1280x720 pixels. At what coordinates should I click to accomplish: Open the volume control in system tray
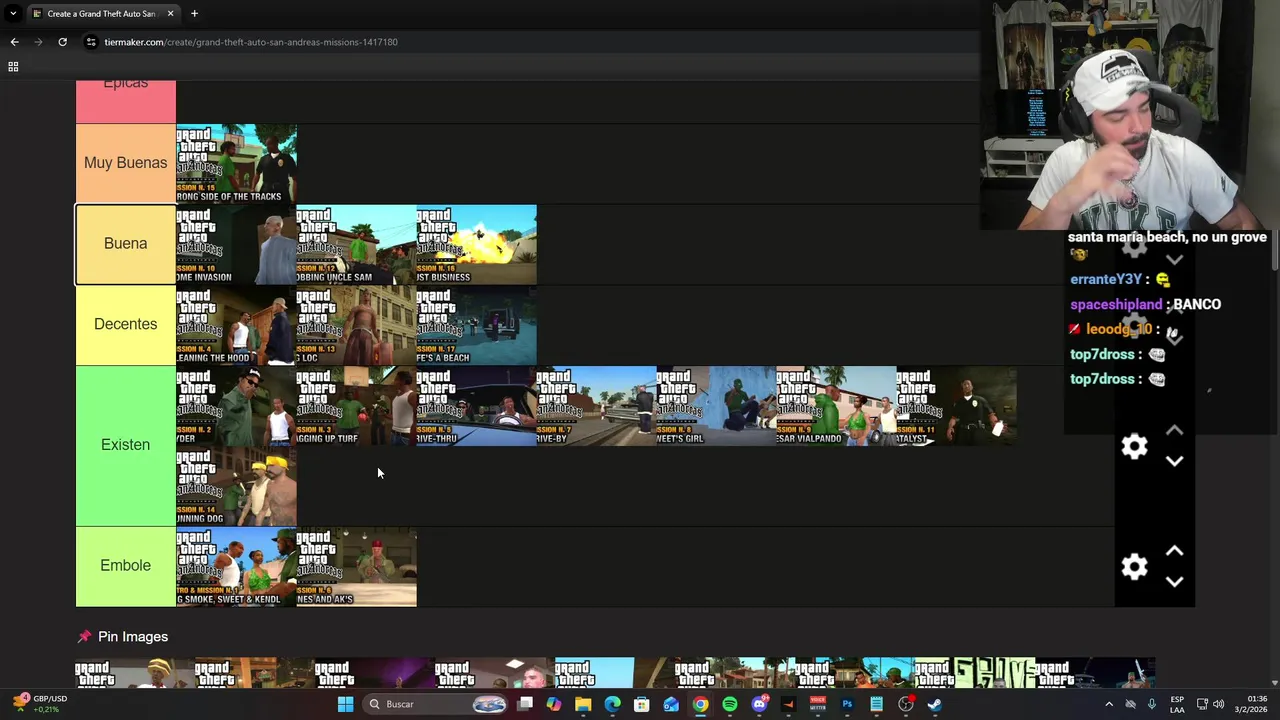pos(1218,704)
